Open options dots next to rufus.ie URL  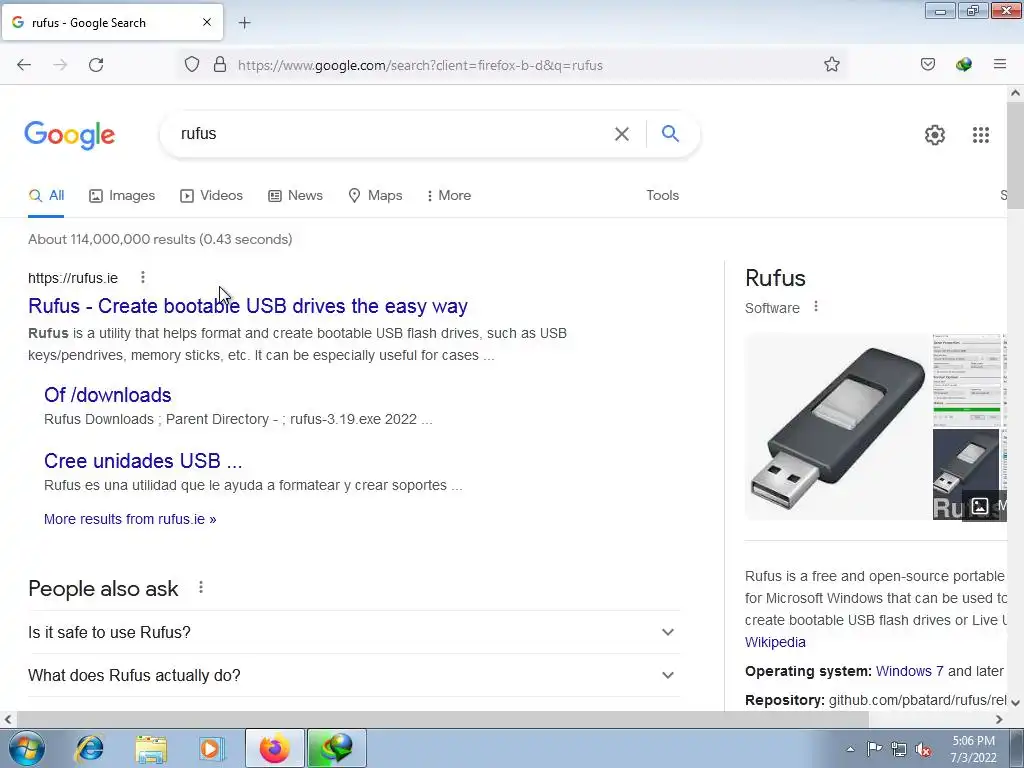coord(142,278)
